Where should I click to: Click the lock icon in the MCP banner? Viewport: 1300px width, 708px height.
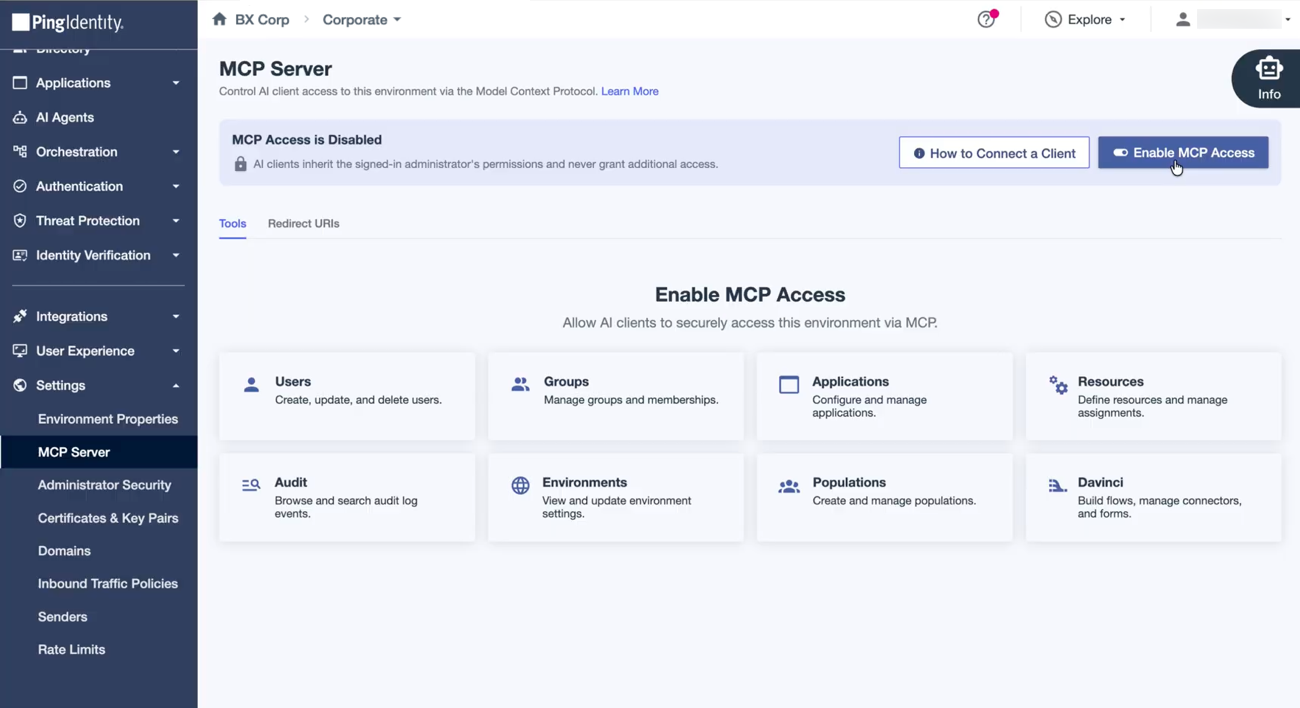pyautogui.click(x=240, y=164)
